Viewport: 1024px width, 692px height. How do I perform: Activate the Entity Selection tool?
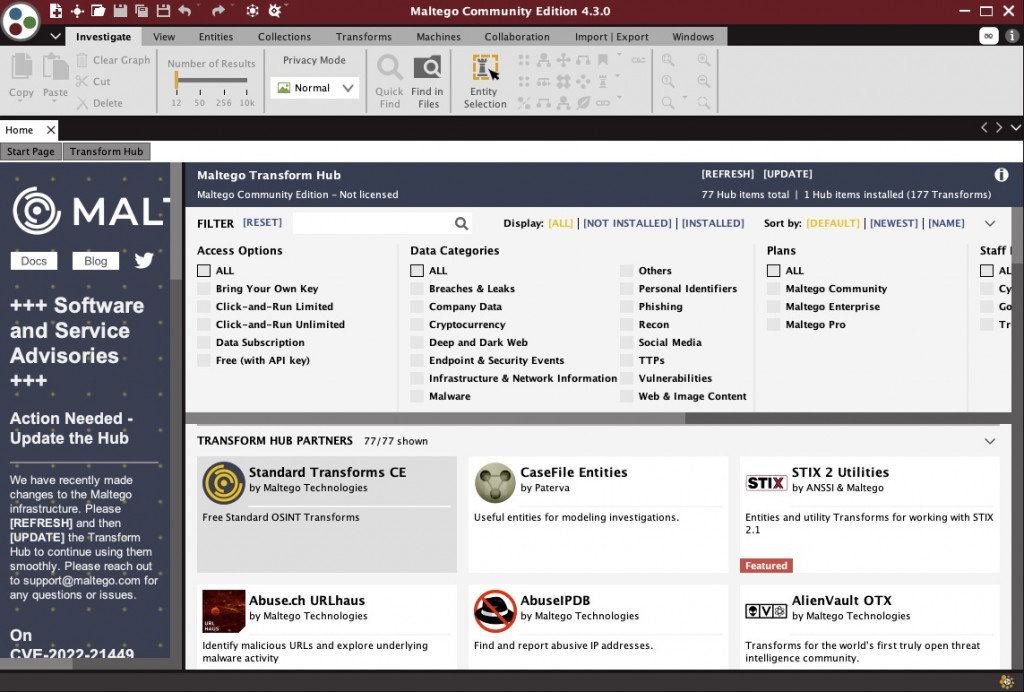485,81
